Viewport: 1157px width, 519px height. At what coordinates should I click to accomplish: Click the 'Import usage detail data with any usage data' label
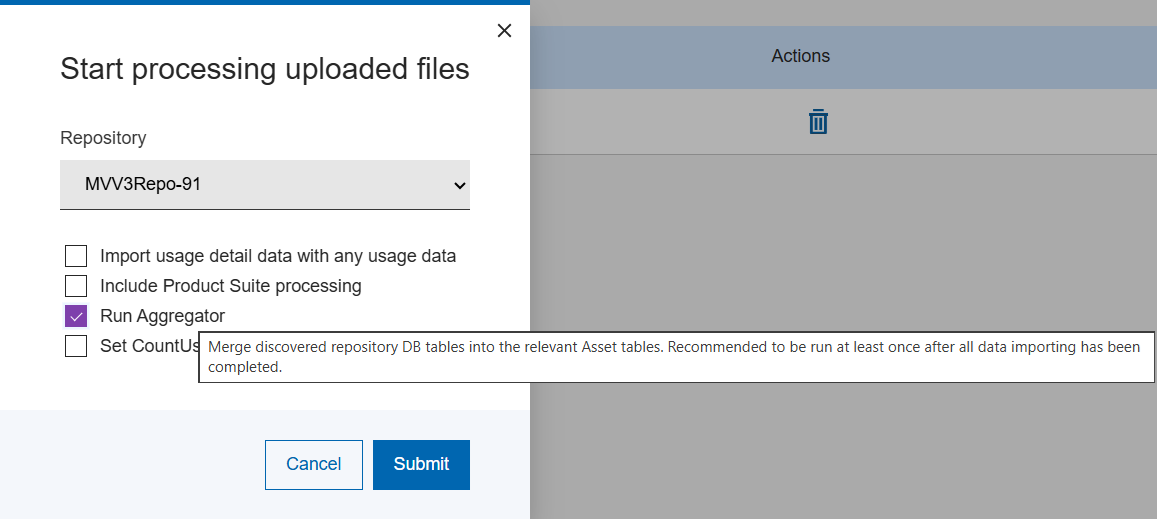coord(278,256)
